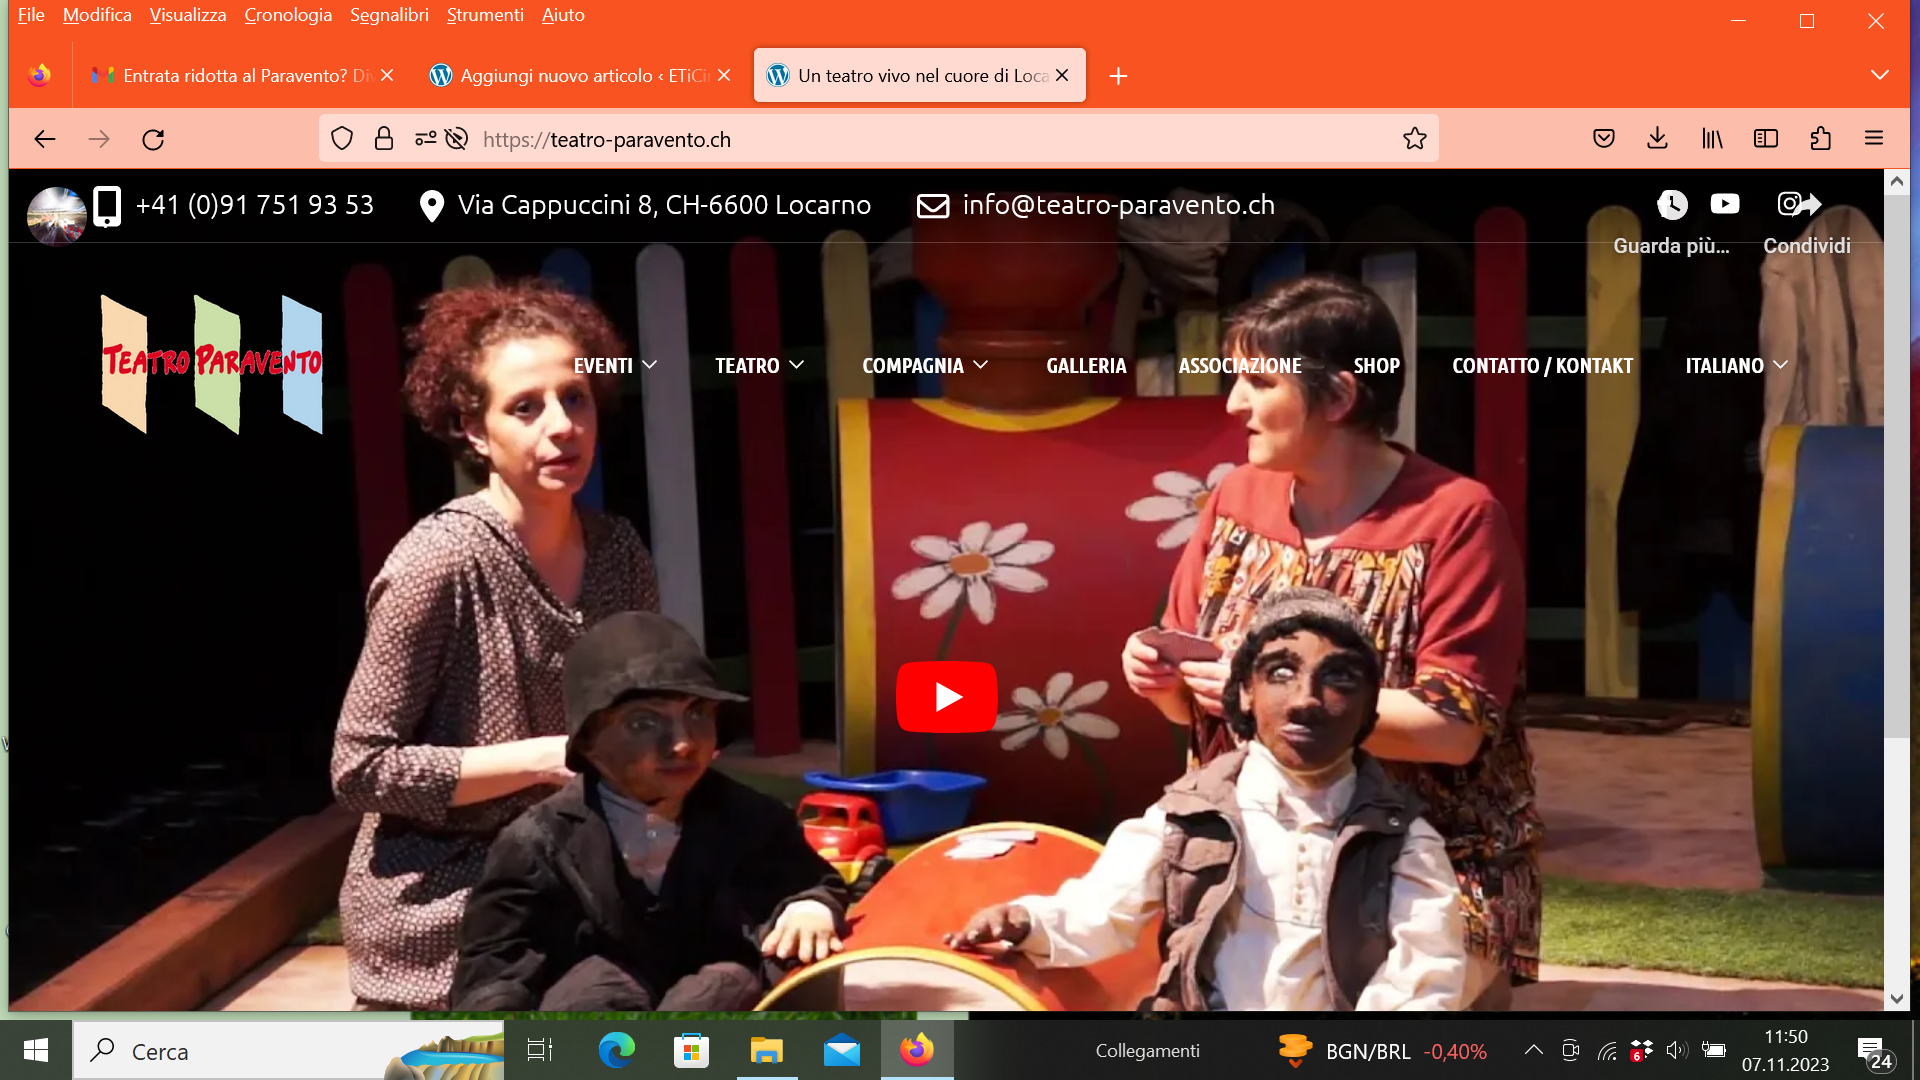The image size is (1920, 1080).
Task: Open the notification center icon
Action: 1874,1053
